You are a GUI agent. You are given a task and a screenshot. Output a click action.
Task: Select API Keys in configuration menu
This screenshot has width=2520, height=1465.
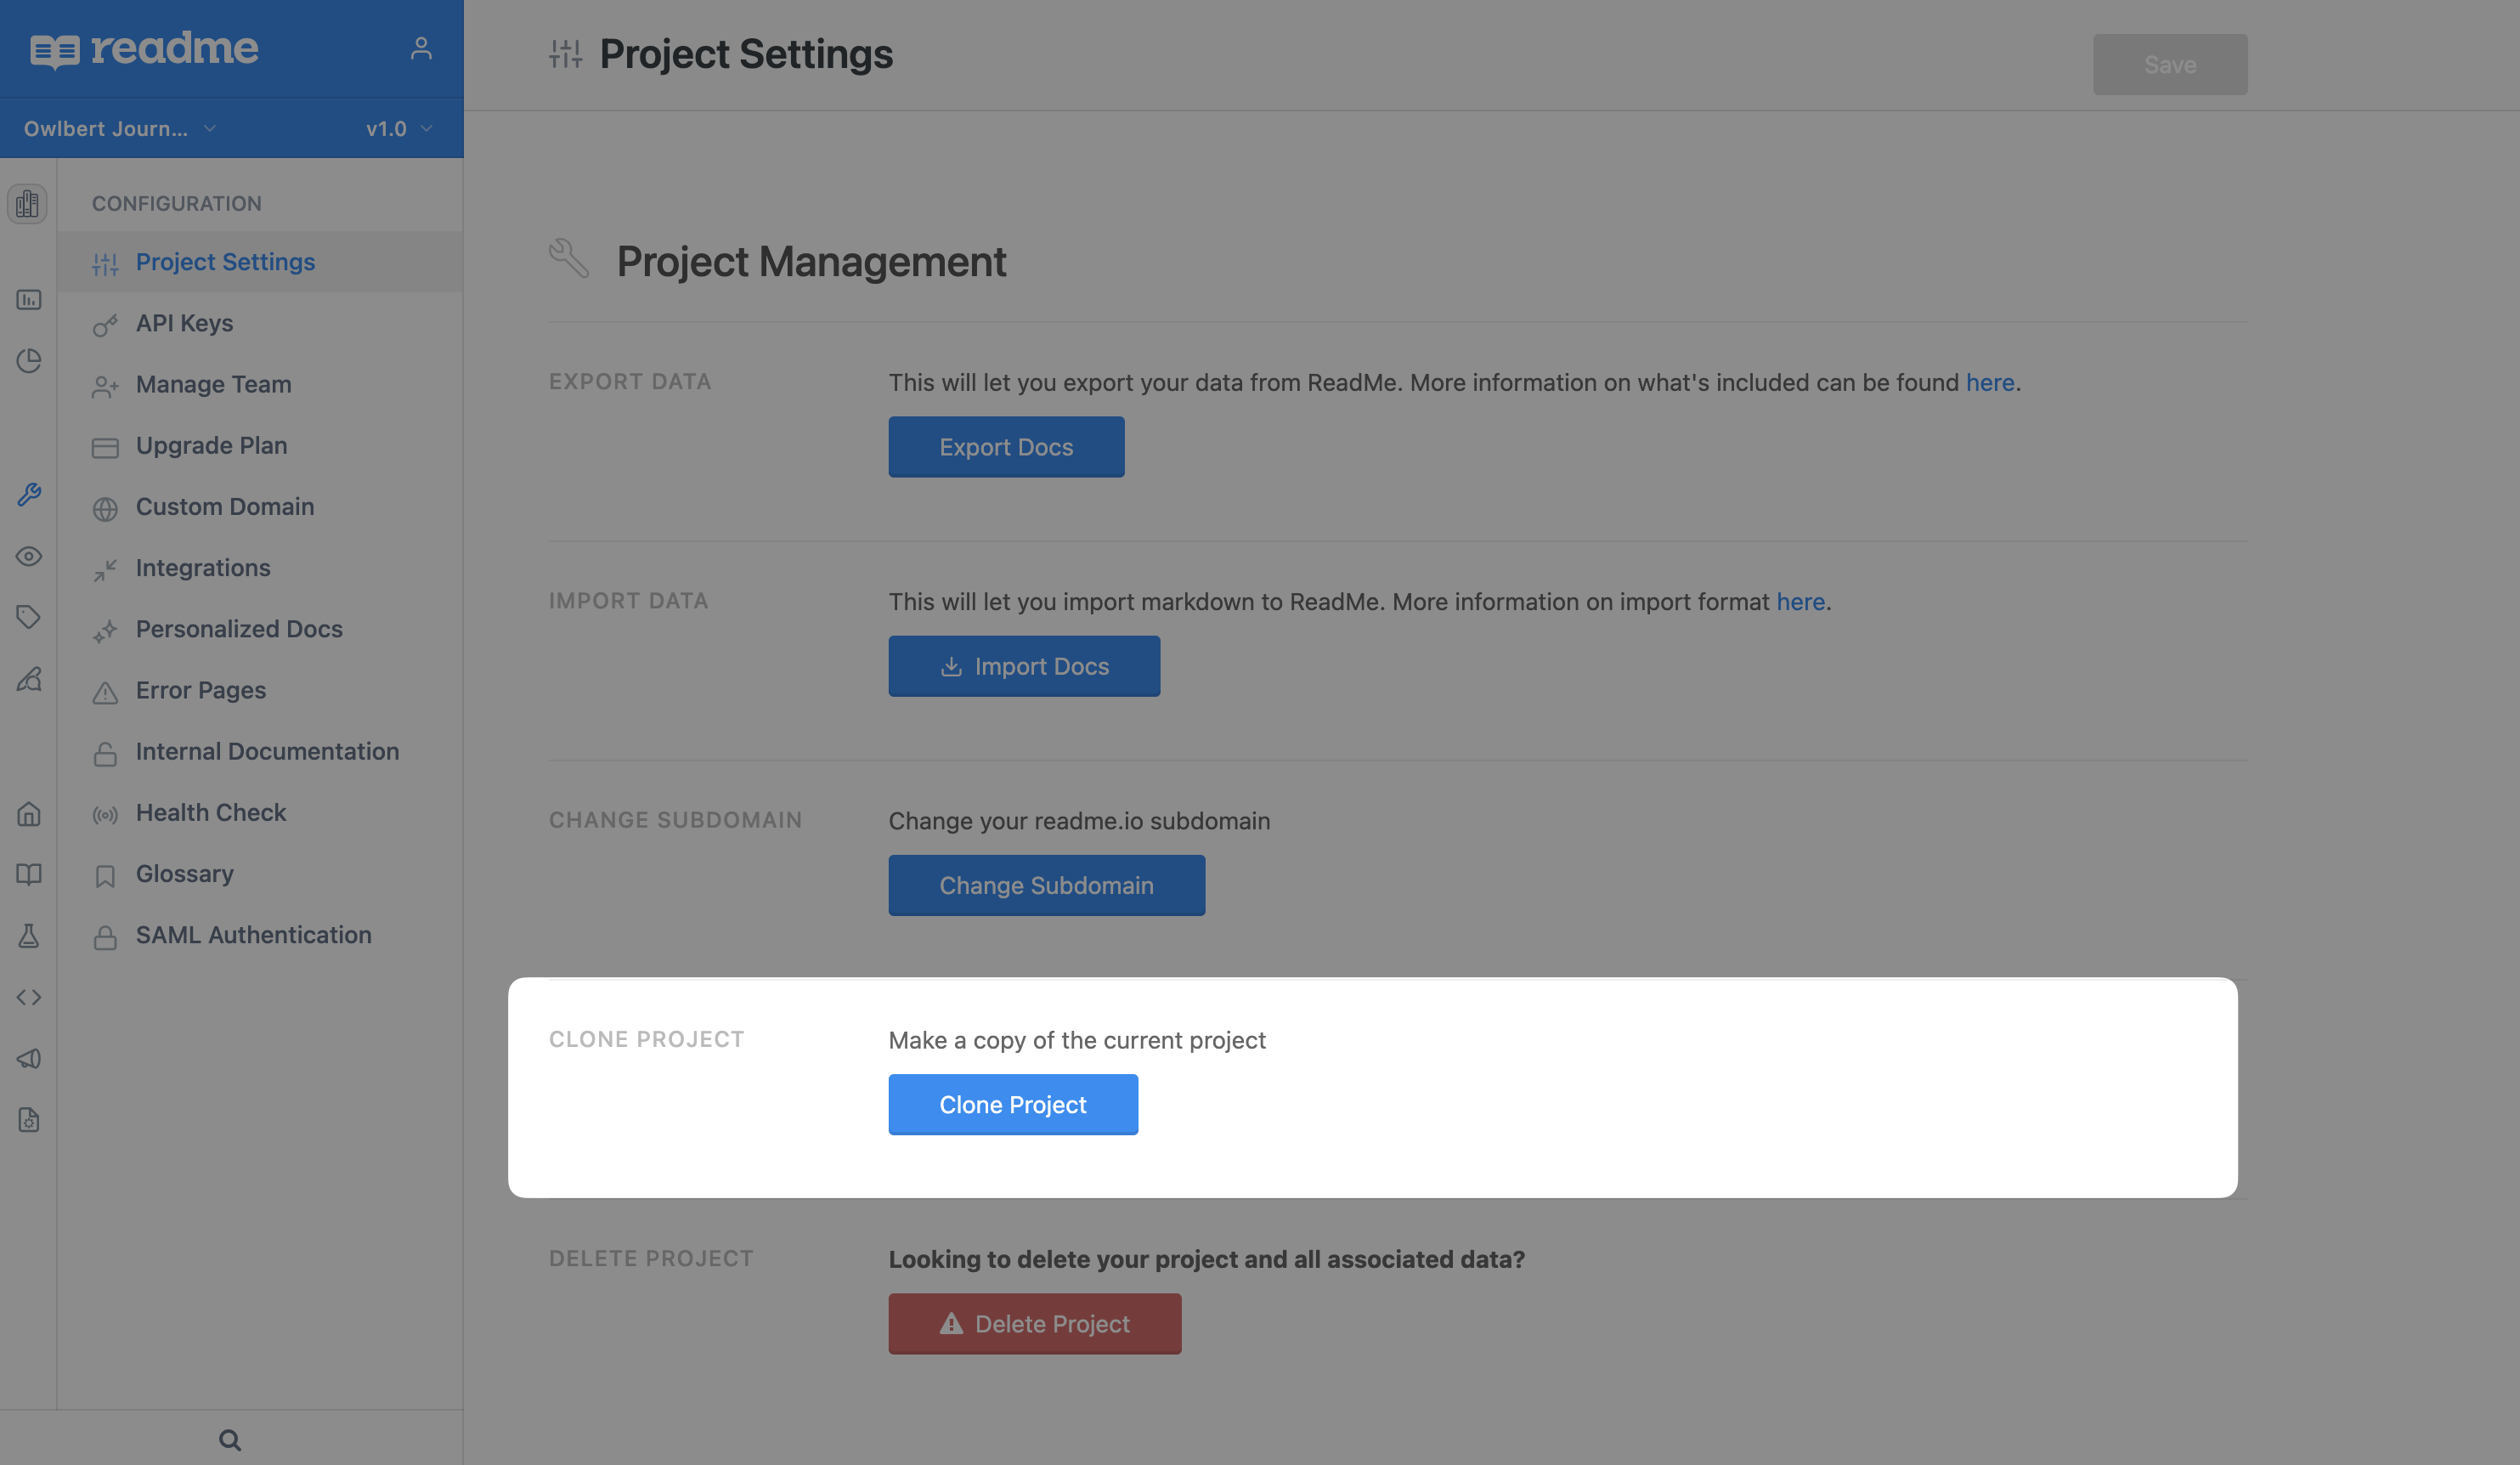tap(184, 323)
